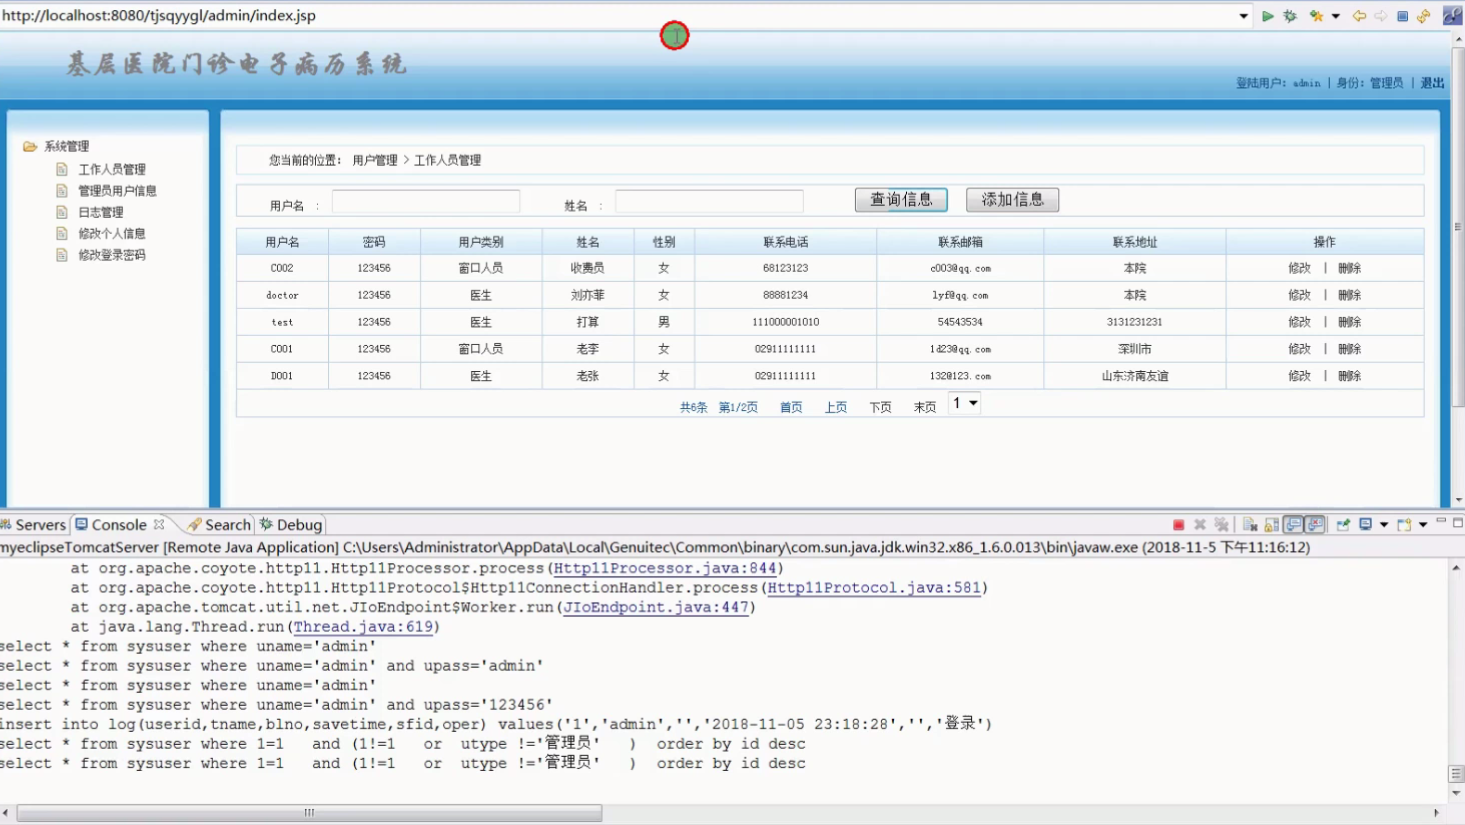Viewport: 1465px width, 825px height.
Task: Click the 用户类别 column header
Action: (x=481, y=242)
